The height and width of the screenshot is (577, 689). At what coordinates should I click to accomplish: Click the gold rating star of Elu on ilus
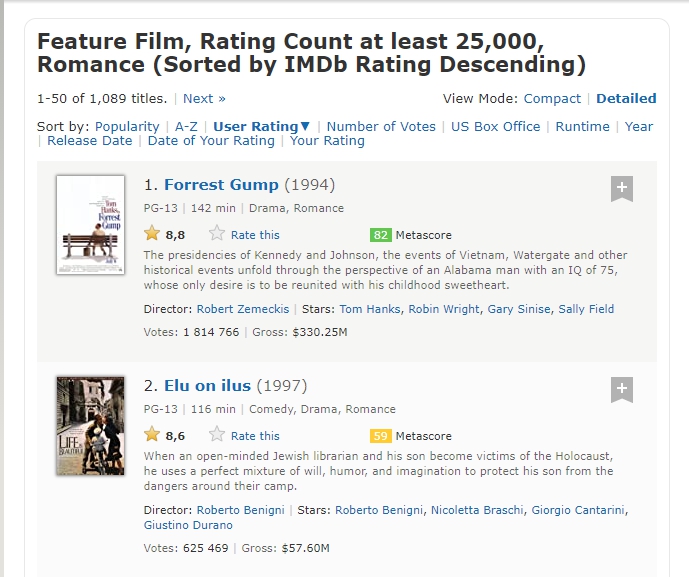(152, 435)
